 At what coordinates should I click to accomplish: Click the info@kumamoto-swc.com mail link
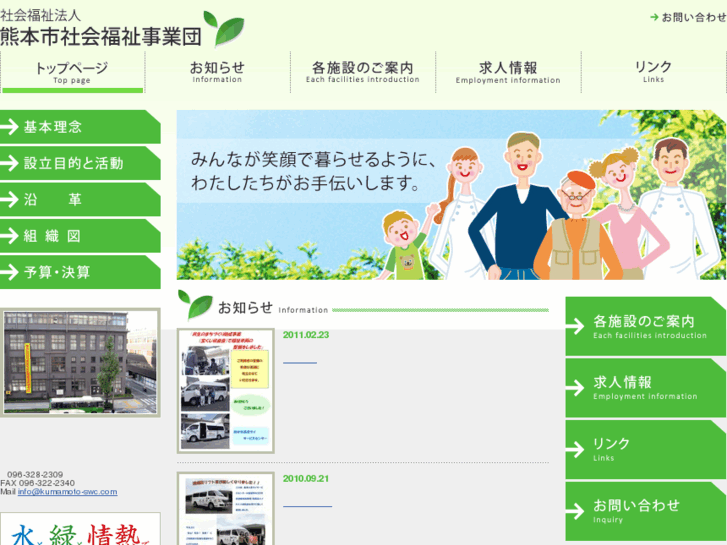(x=68, y=492)
